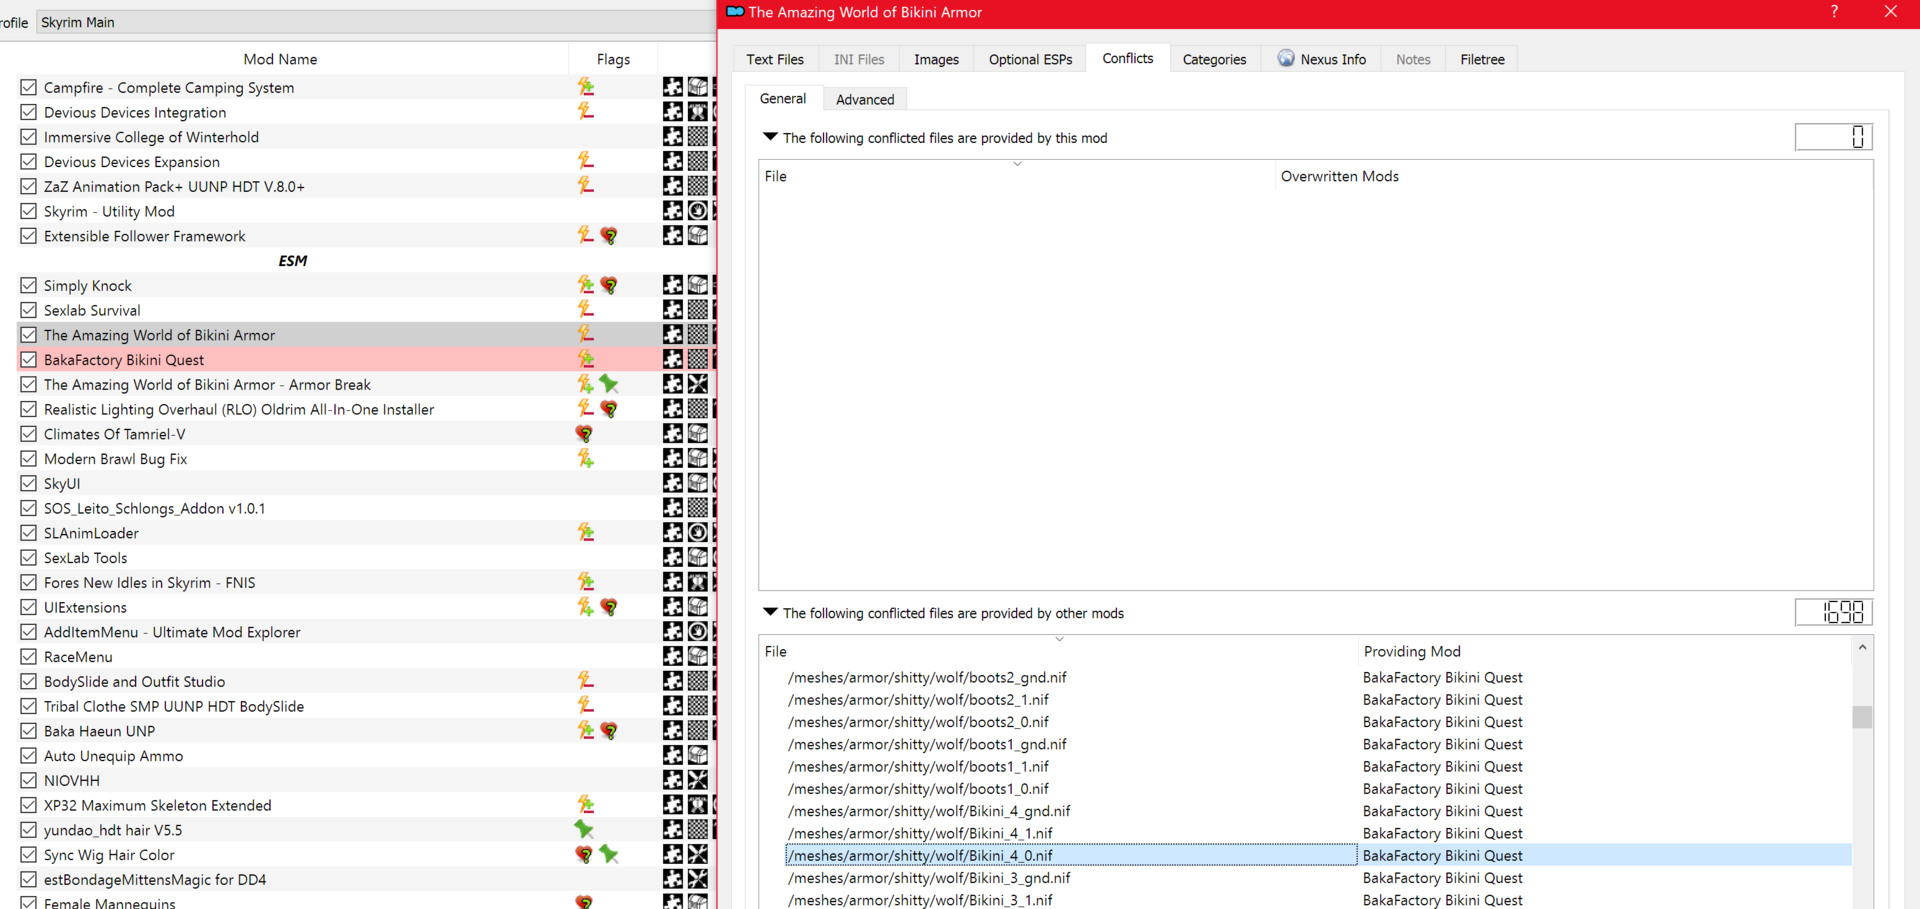
Task: Click the heart flag on Climates Of Tamriel-V
Action: 585,434
